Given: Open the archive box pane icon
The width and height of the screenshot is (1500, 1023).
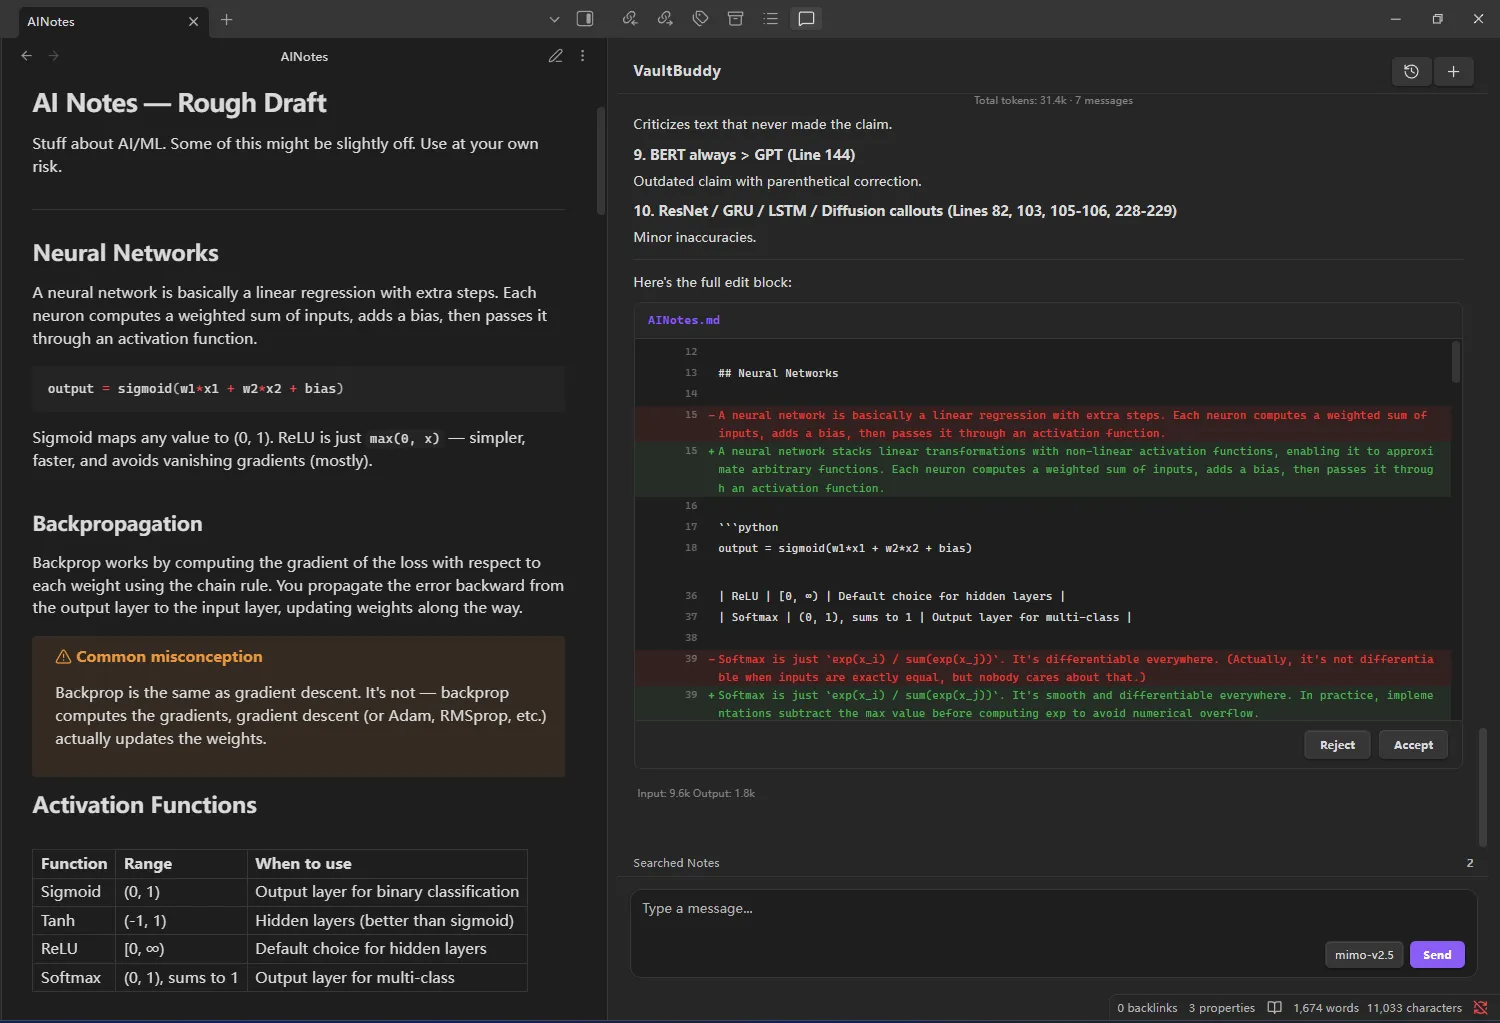Looking at the screenshot, I should pos(735,18).
